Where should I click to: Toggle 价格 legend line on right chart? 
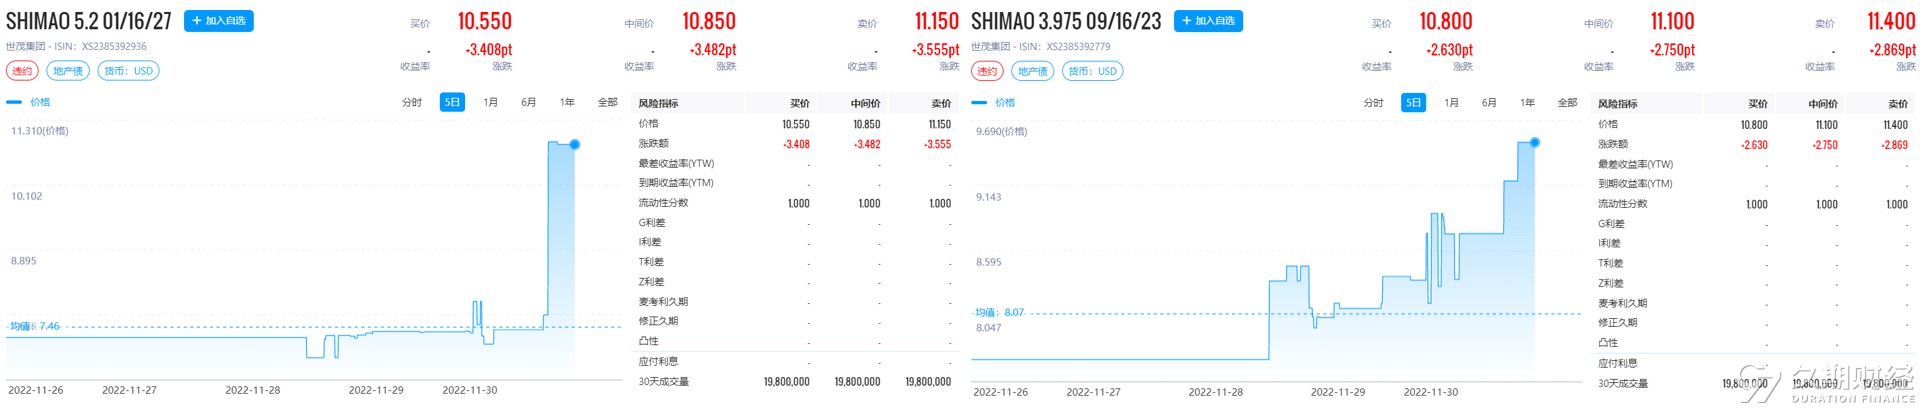point(993,103)
